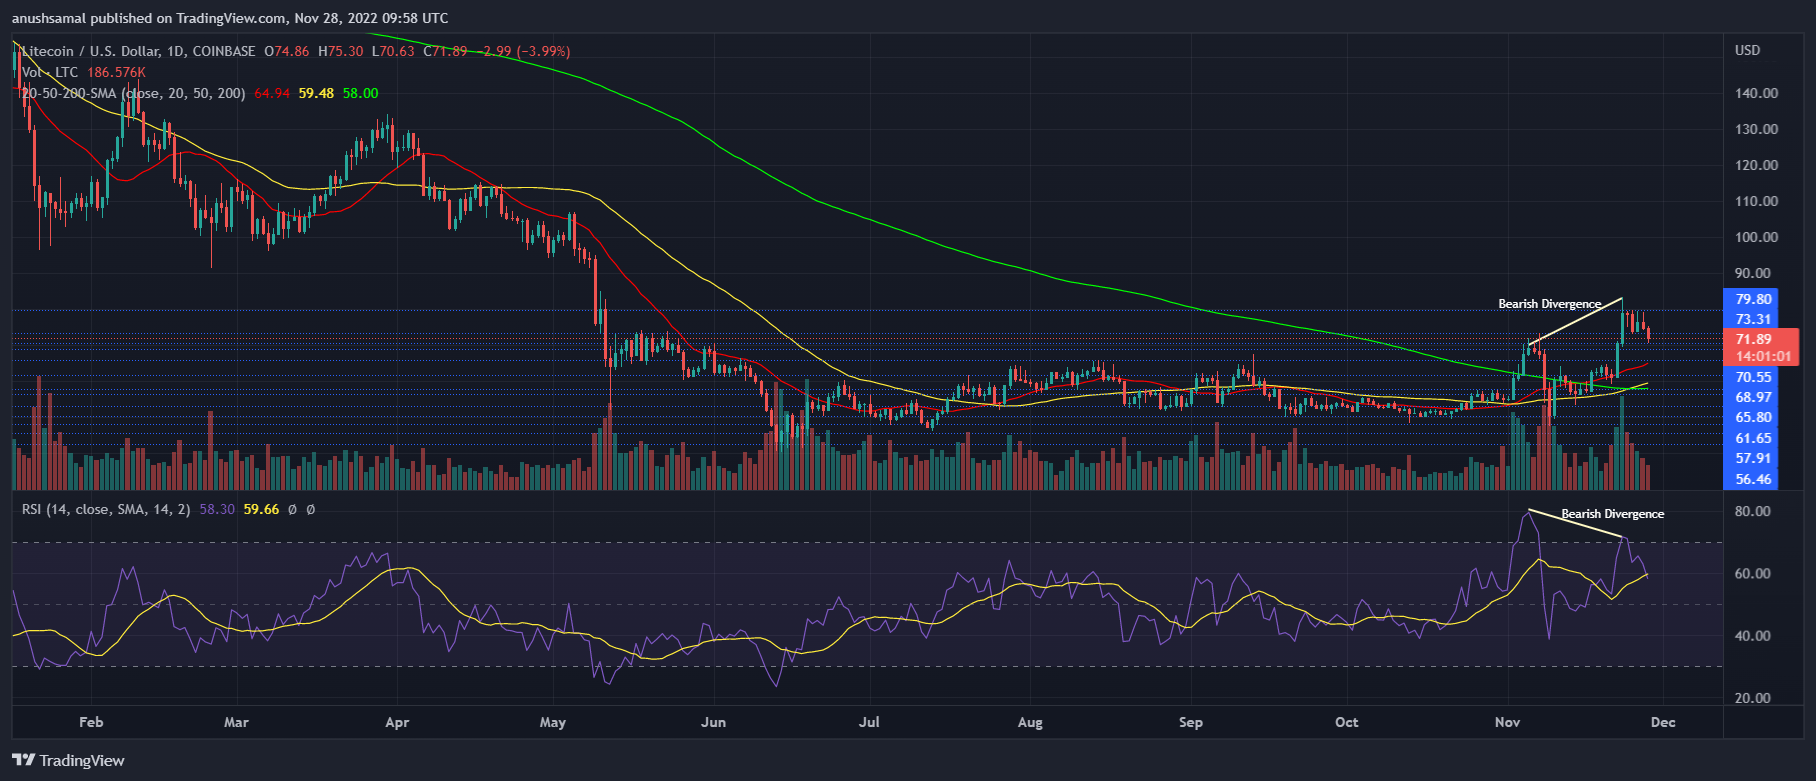Click the May label on time axis
The height and width of the screenshot is (781, 1816).
coord(553,722)
